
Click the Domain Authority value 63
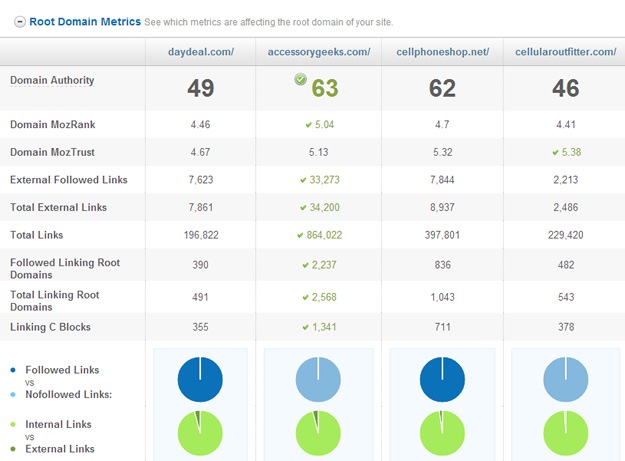[x=325, y=88]
